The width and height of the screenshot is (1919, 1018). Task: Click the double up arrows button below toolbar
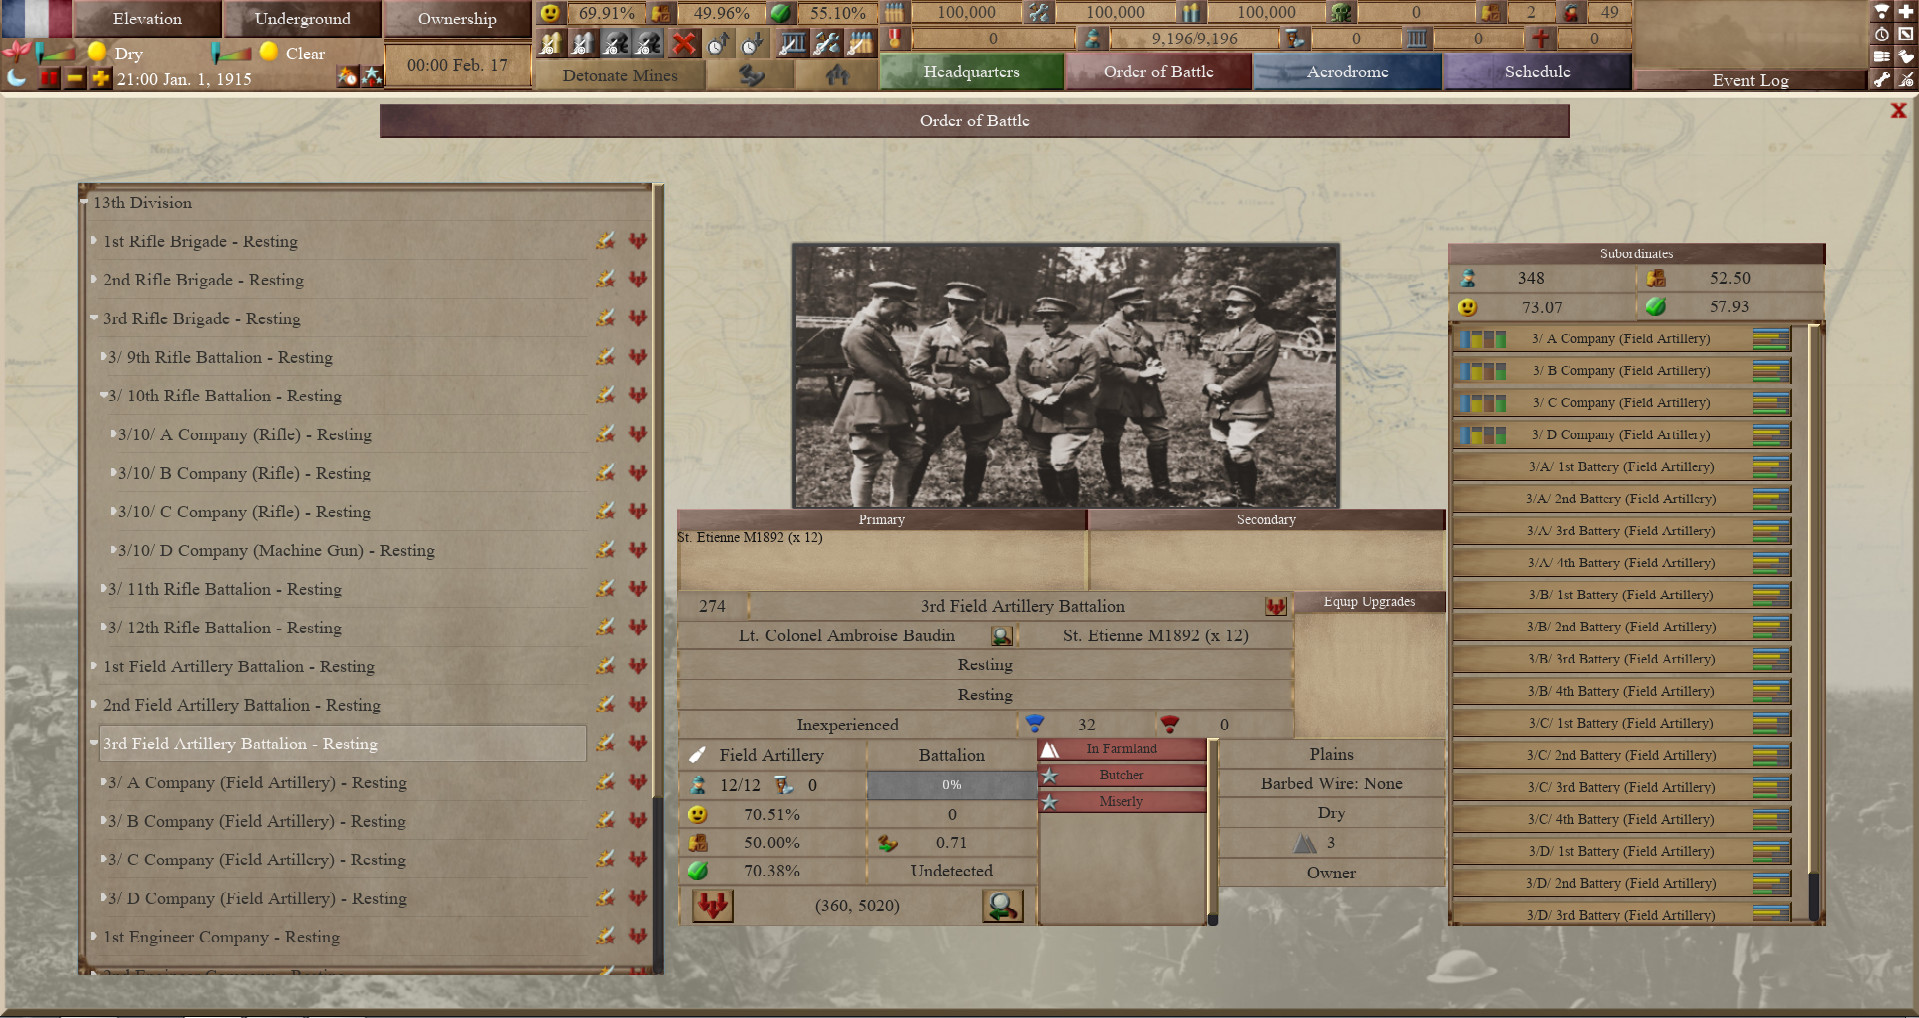coord(837,75)
